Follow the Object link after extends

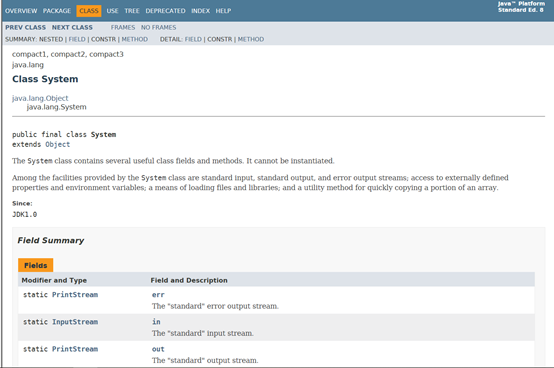58,144
